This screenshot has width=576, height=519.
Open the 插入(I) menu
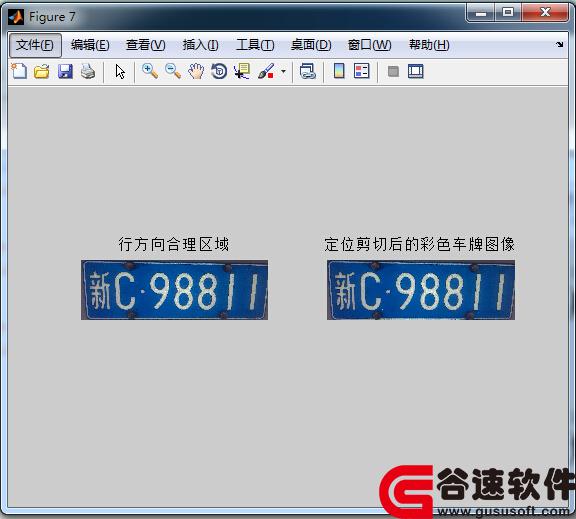[201, 45]
